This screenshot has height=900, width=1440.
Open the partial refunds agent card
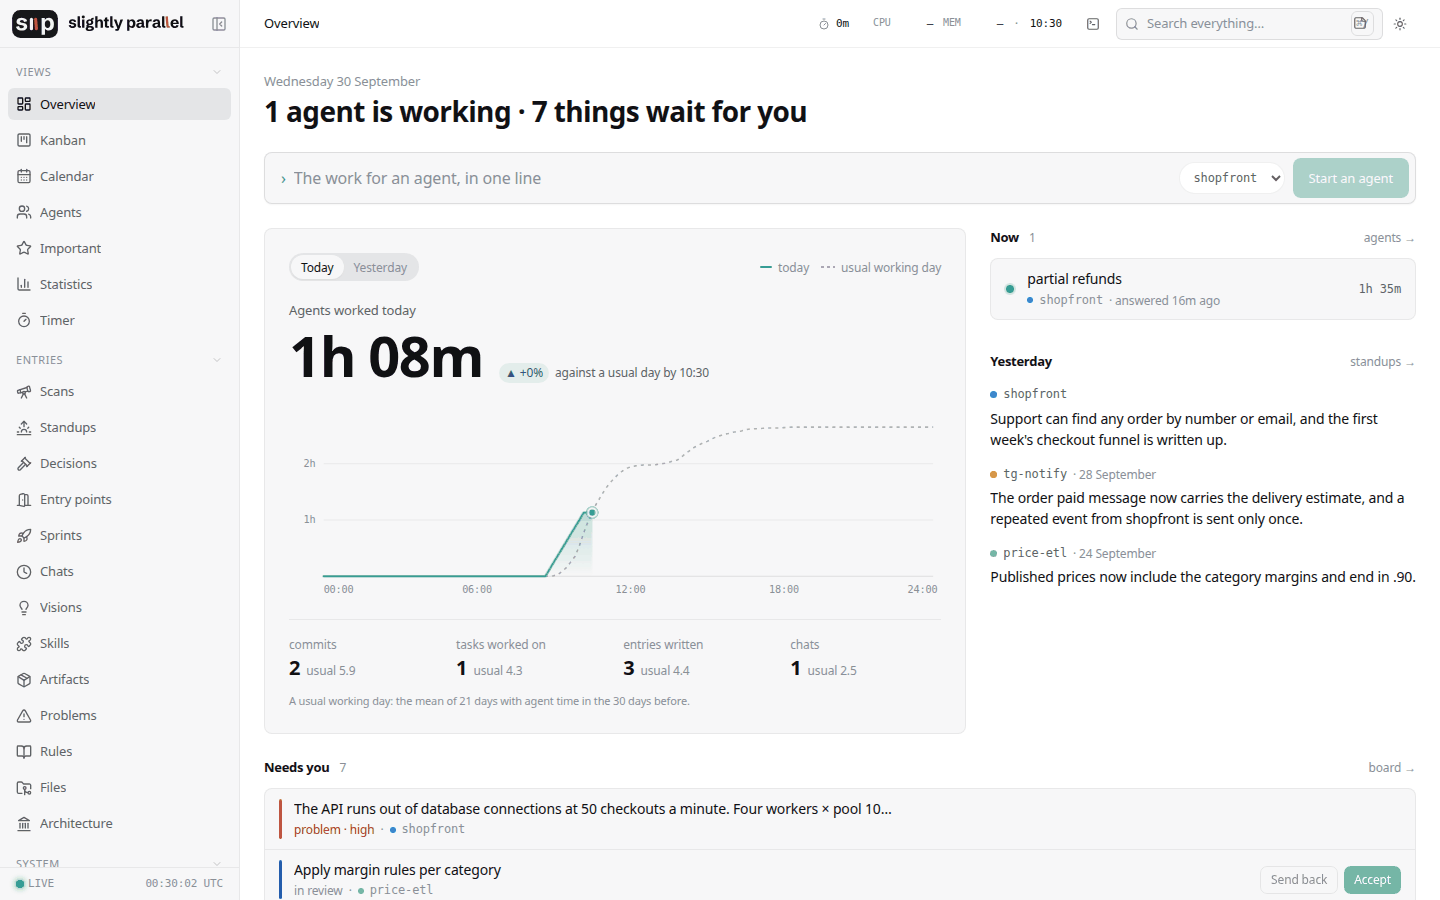click(1202, 289)
